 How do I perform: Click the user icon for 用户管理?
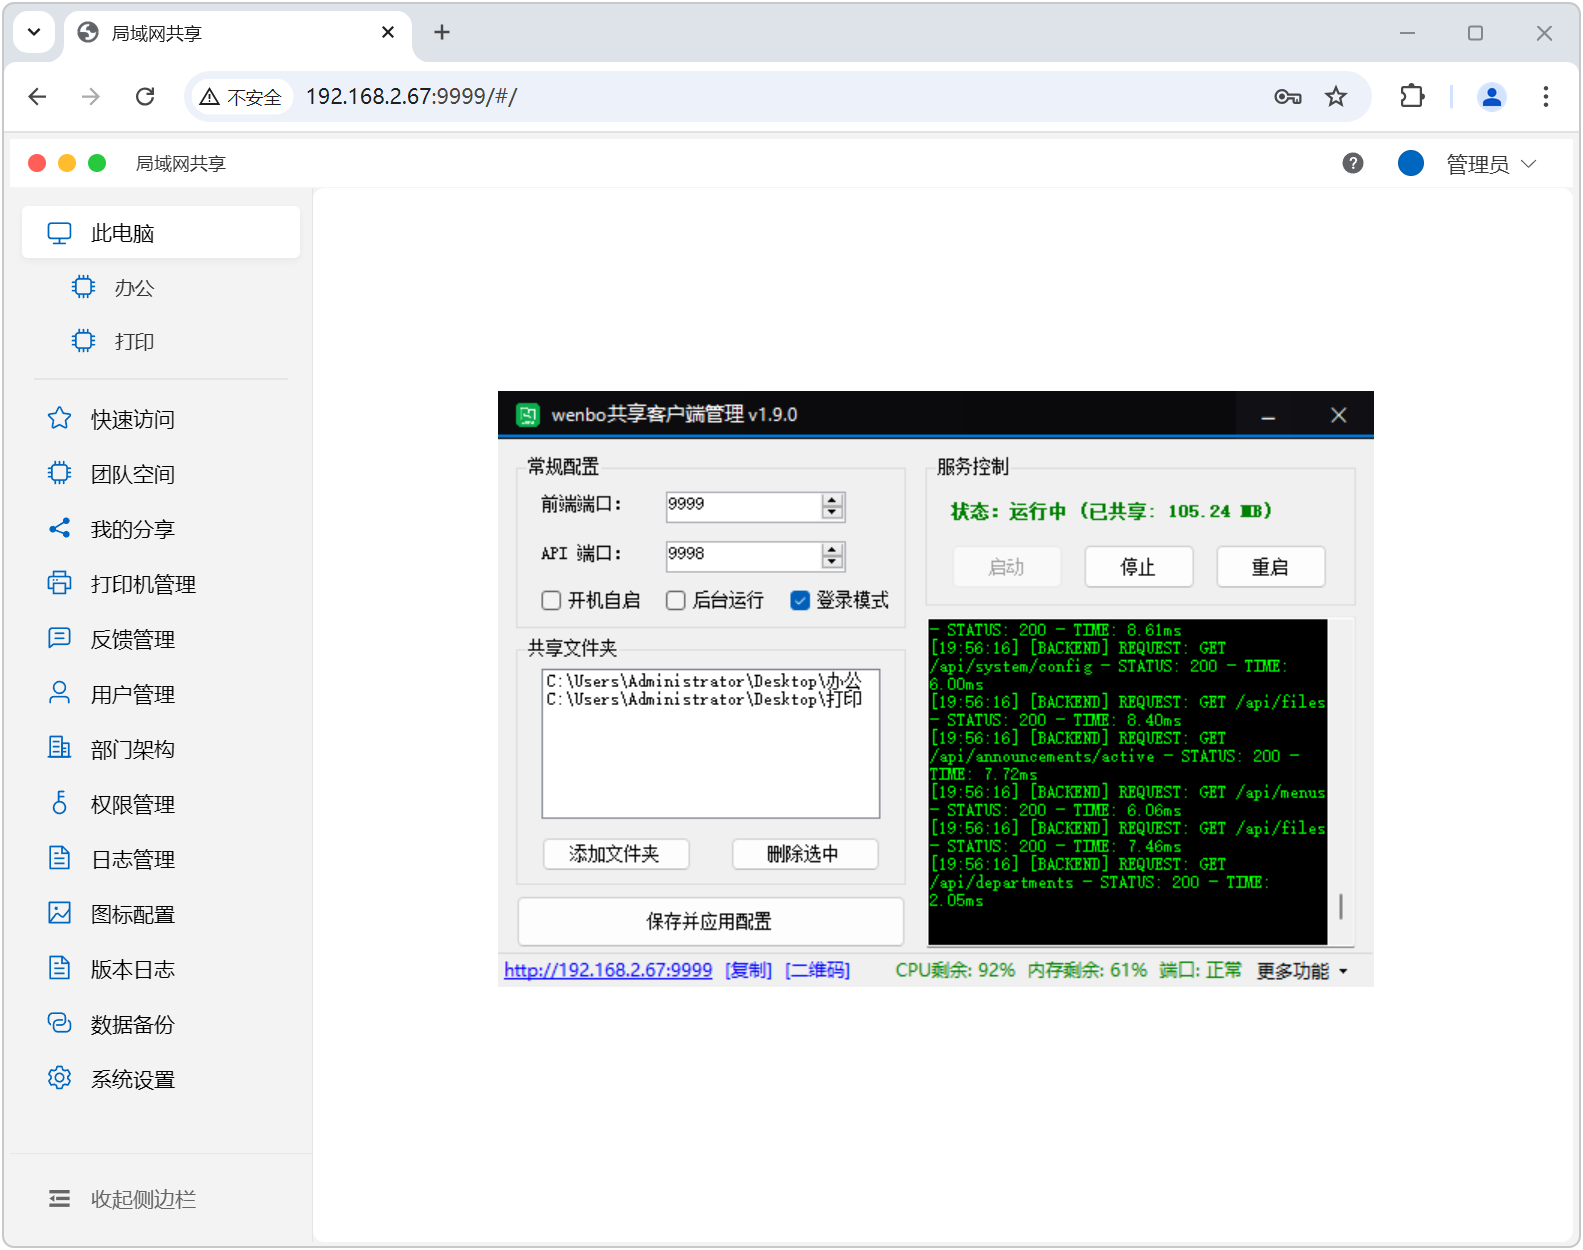(60, 693)
